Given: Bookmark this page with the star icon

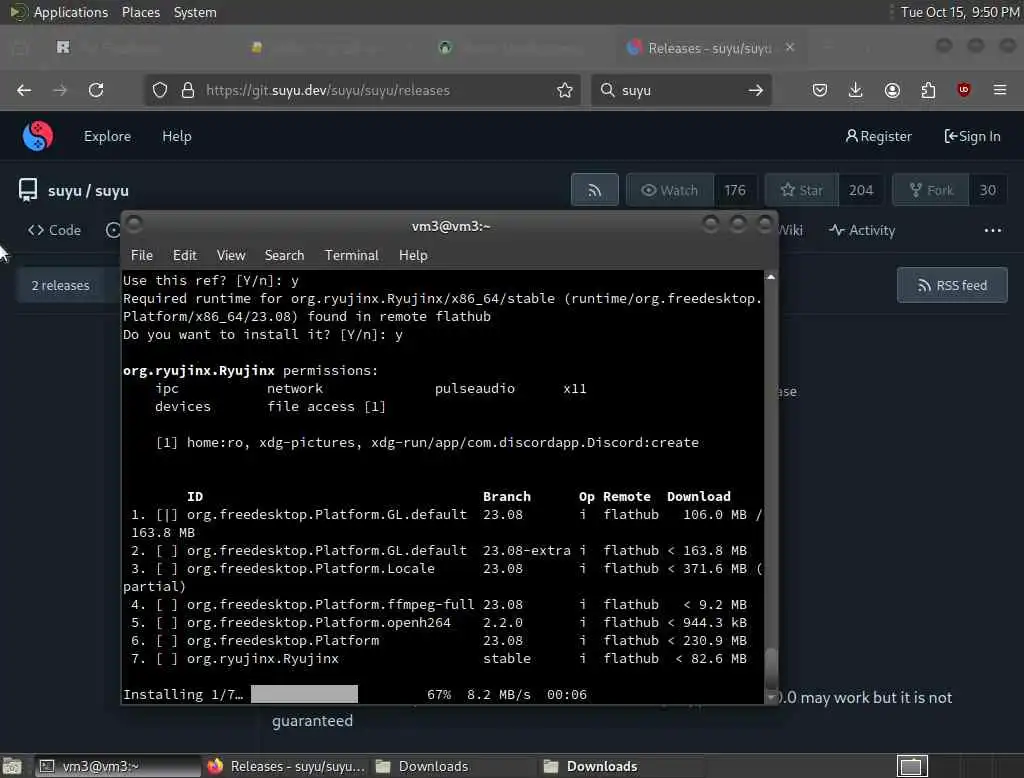Looking at the screenshot, I should pyautogui.click(x=565, y=90).
